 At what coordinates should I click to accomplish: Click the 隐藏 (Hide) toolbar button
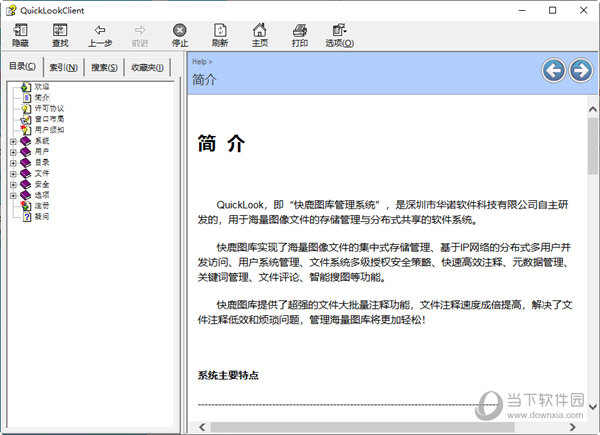click(20, 35)
